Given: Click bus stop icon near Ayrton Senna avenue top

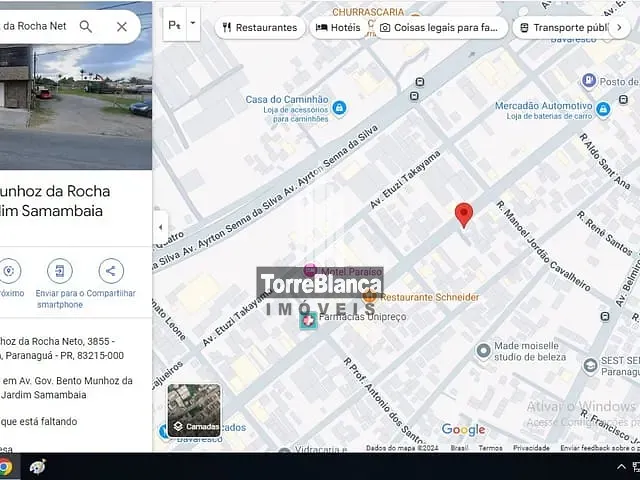Looking at the screenshot, I should (x=420, y=82).
